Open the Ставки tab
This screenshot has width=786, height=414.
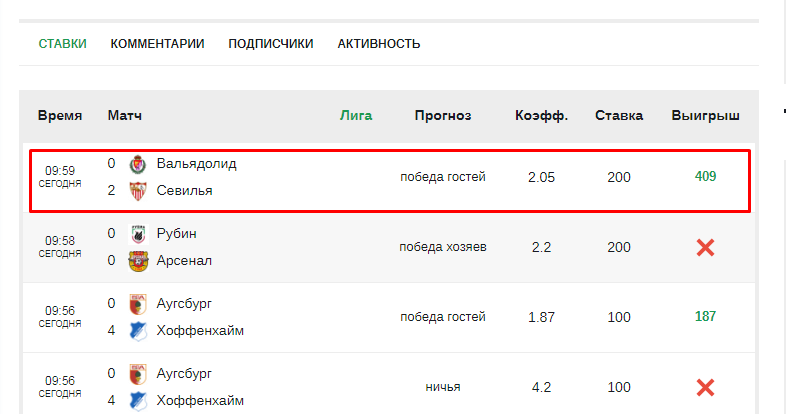(63, 44)
